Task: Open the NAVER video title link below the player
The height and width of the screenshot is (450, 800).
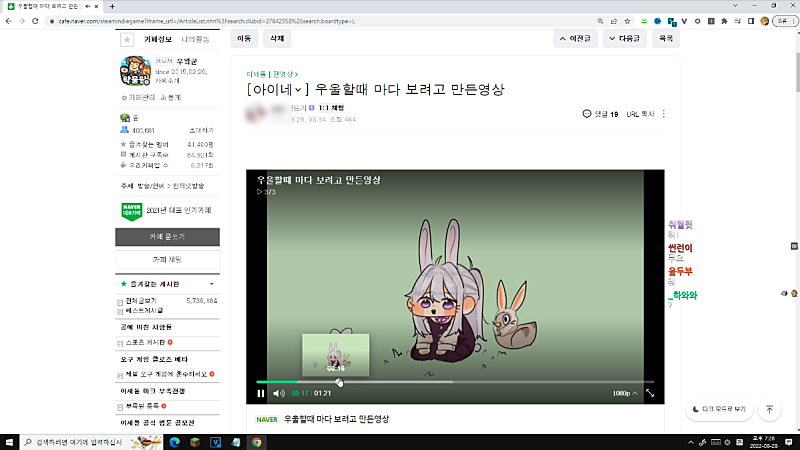Action: coord(336,419)
